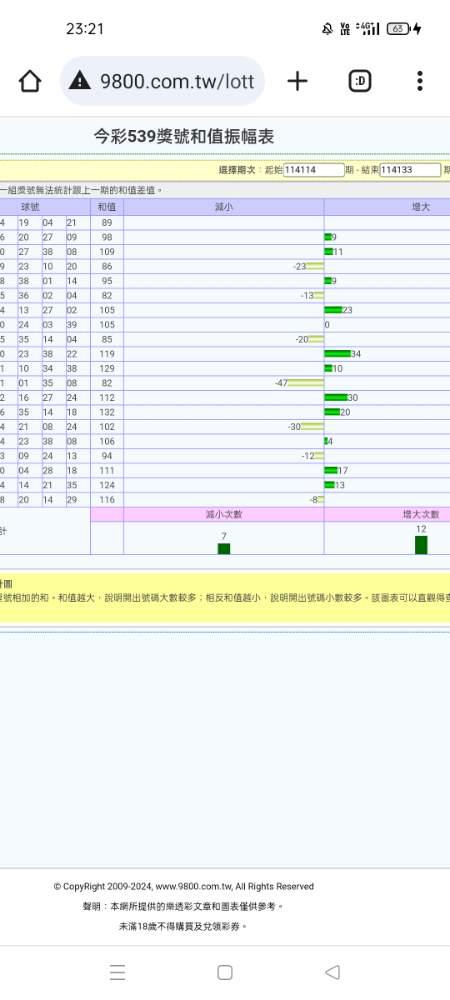Tap the green increase bar labeled 30
Image resolution: width=450 pixels, height=1000 pixels.
(336, 397)
